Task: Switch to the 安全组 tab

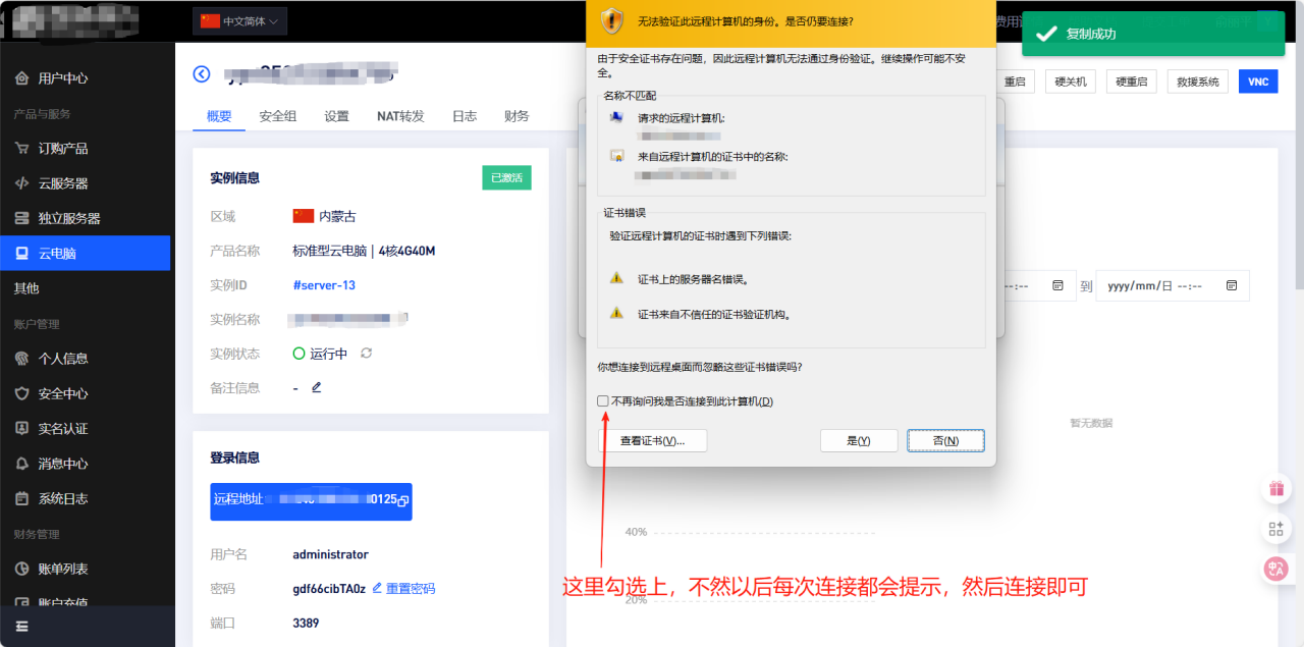Action: 277,116
